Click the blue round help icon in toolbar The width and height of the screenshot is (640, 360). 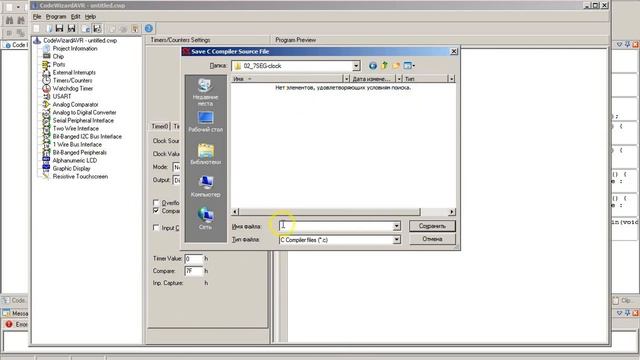pyautogui.click(x=149, y=28)
